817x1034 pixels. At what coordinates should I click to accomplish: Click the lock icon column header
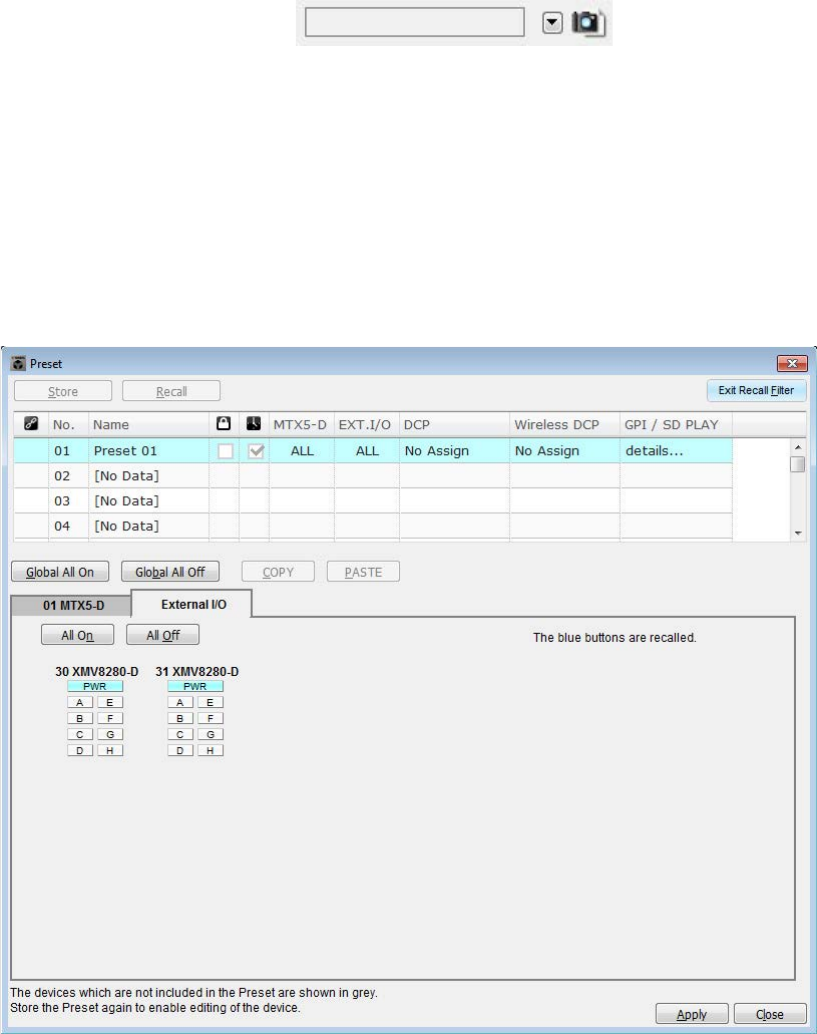pyautogui.click(x=224, y=424)
